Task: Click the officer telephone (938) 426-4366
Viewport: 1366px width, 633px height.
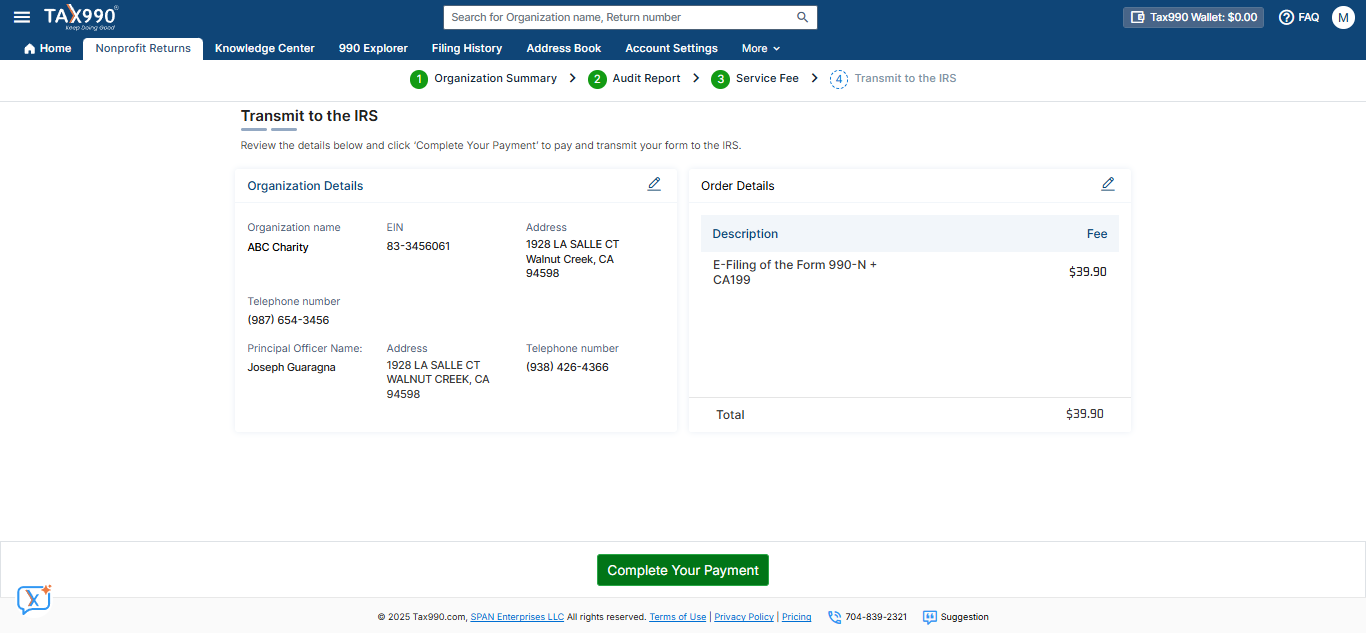Action: 567,367
